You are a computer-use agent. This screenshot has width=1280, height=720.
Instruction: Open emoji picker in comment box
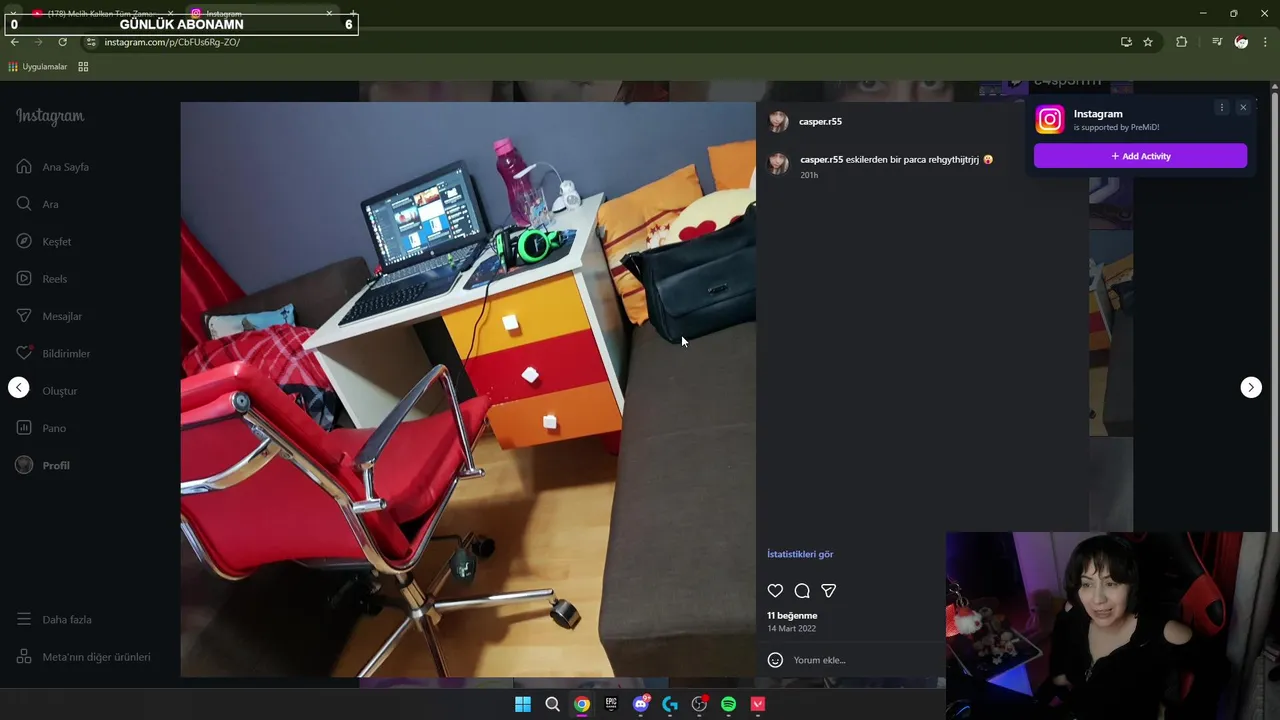[775, 660]
